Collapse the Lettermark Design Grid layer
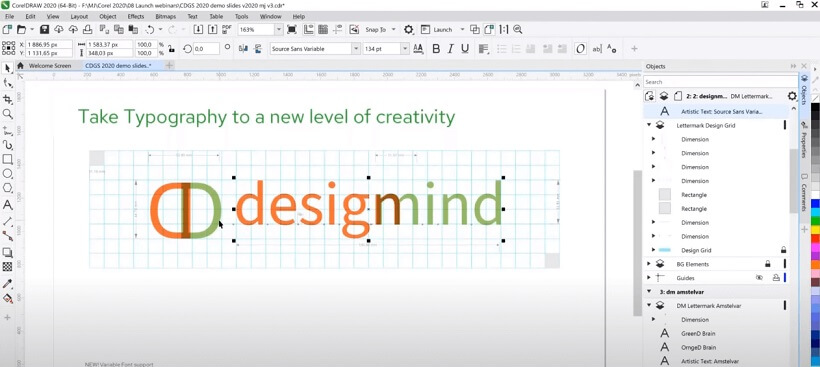The height and width of the screenshot is (367, 820). 649,125
